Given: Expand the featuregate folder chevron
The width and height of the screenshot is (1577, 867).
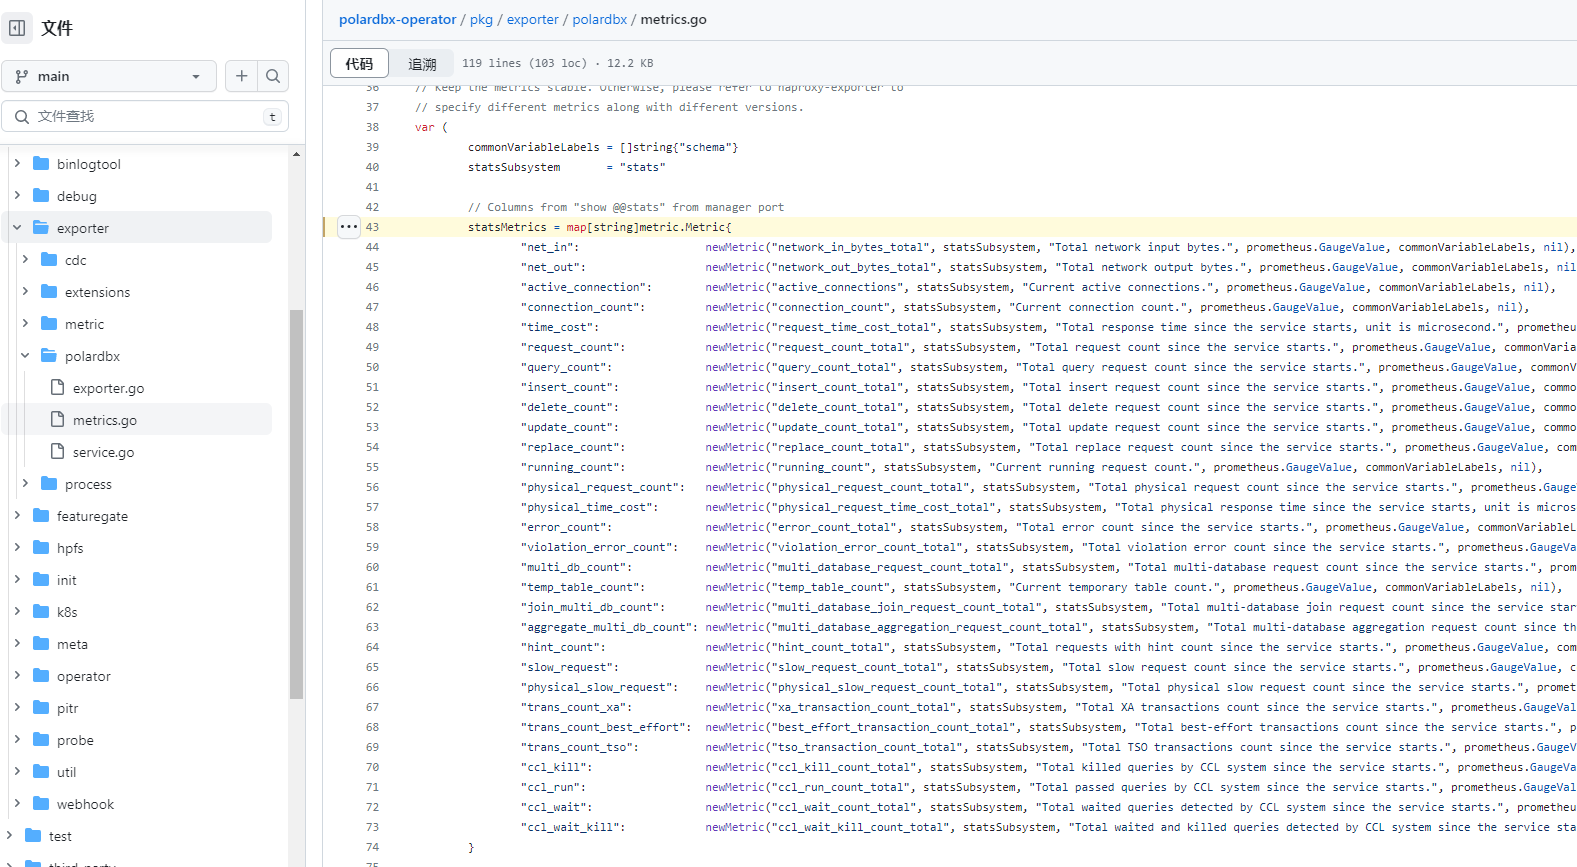Looking at the screenshot, I should (17, 515).
